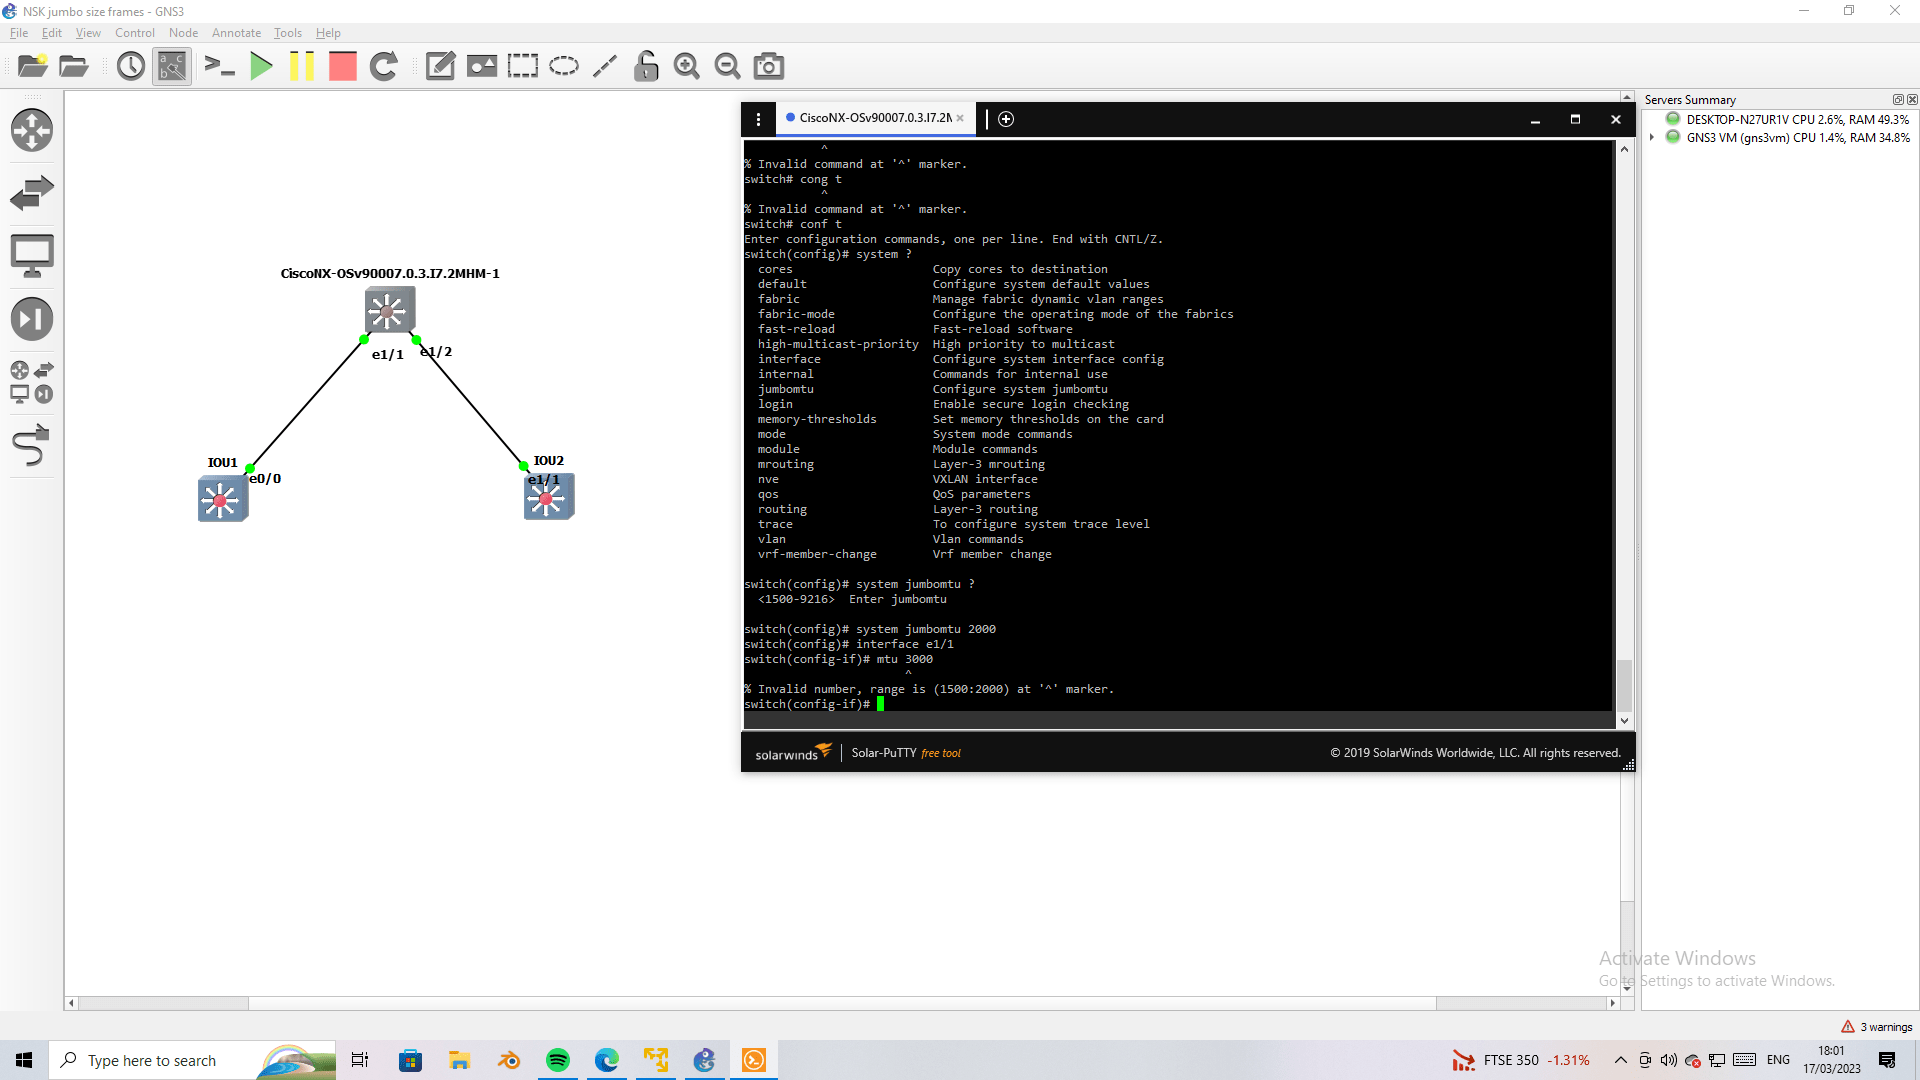Toggle interface labels visibility
This screenshot has height=1080, width=1920.
(x=172, y=66)
